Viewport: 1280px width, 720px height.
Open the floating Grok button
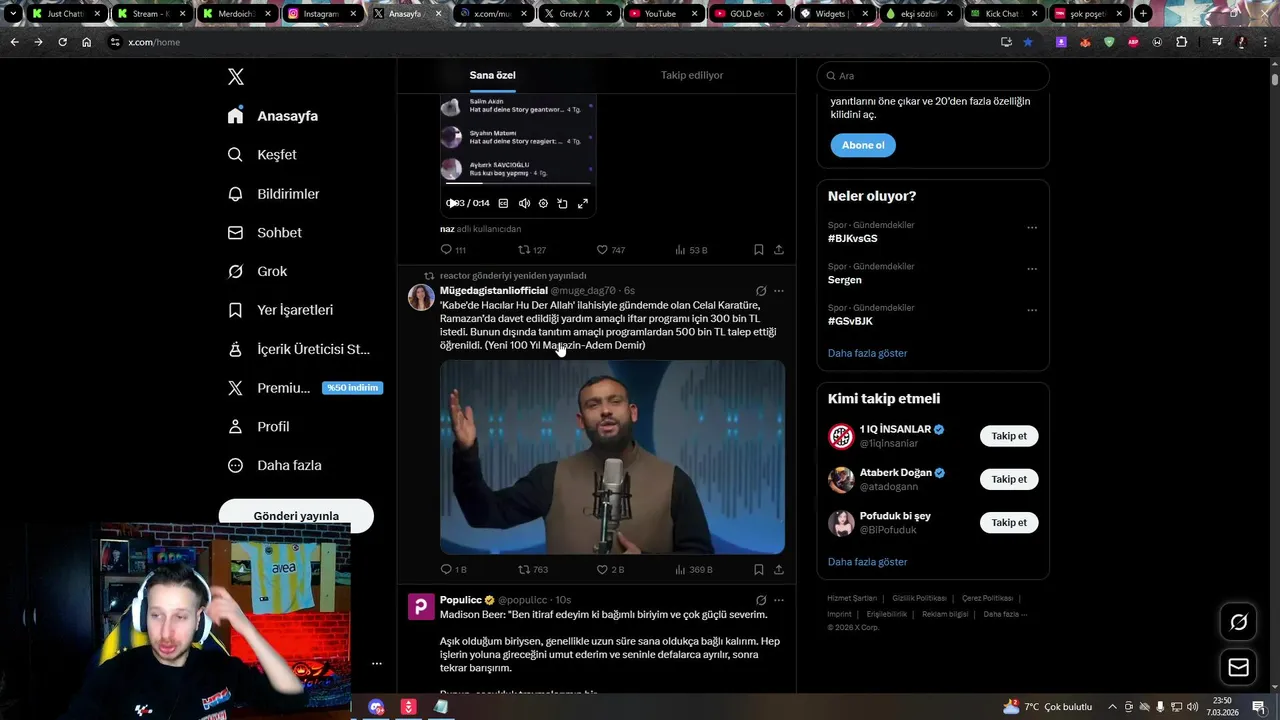(x=1238, y=622)
